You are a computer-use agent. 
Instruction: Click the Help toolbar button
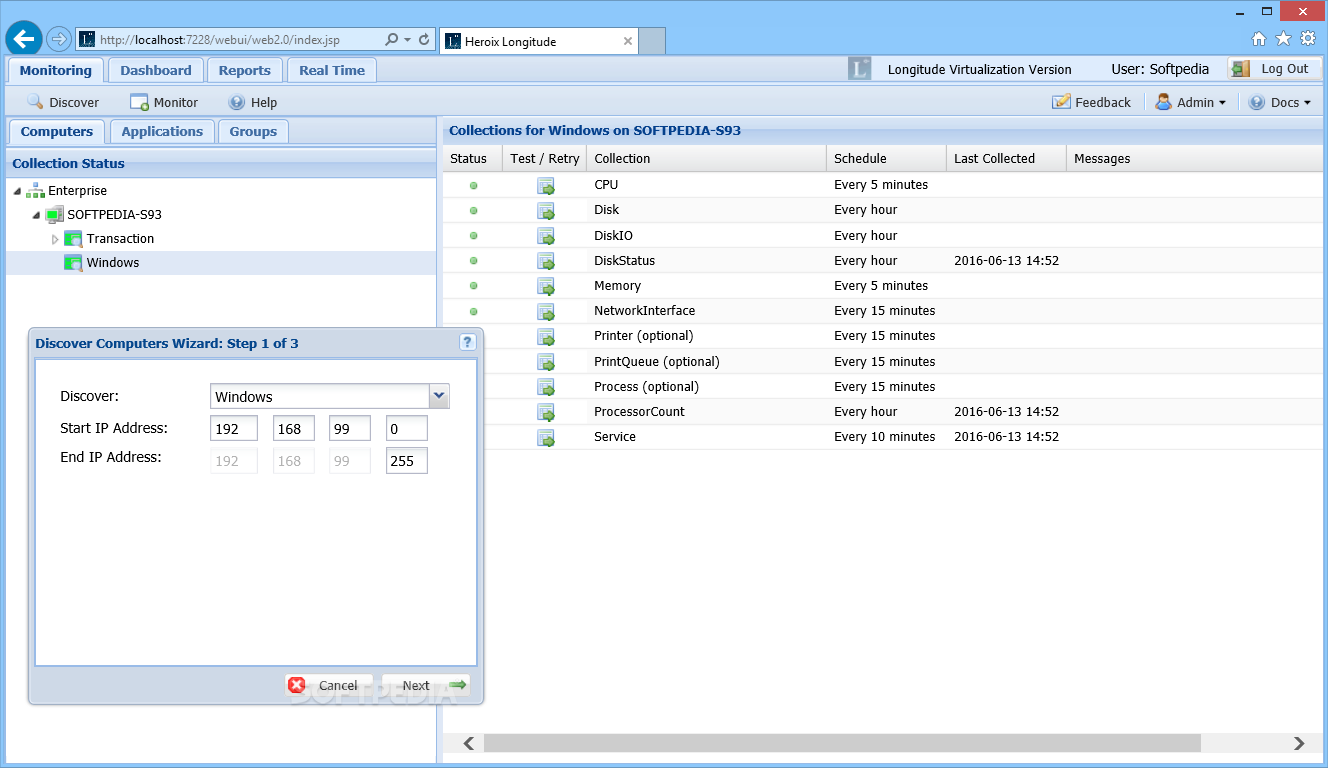point(253,102)
